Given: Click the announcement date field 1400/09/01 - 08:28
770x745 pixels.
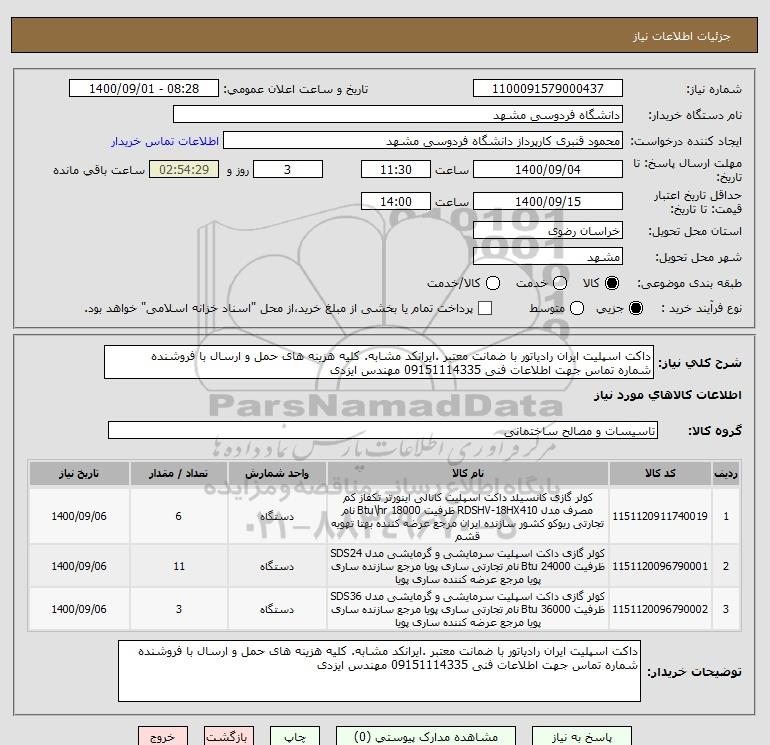Looking at the screenshot, I should click(144, 88).
